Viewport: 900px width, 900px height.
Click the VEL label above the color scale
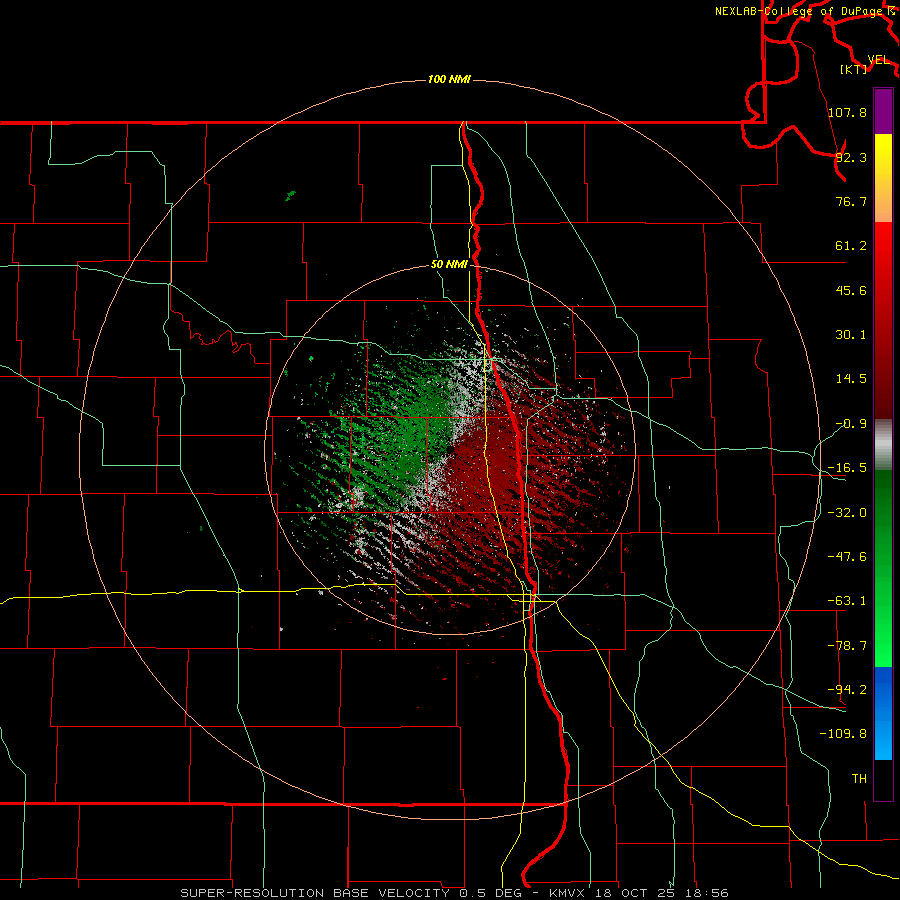(x=878, y=60)
